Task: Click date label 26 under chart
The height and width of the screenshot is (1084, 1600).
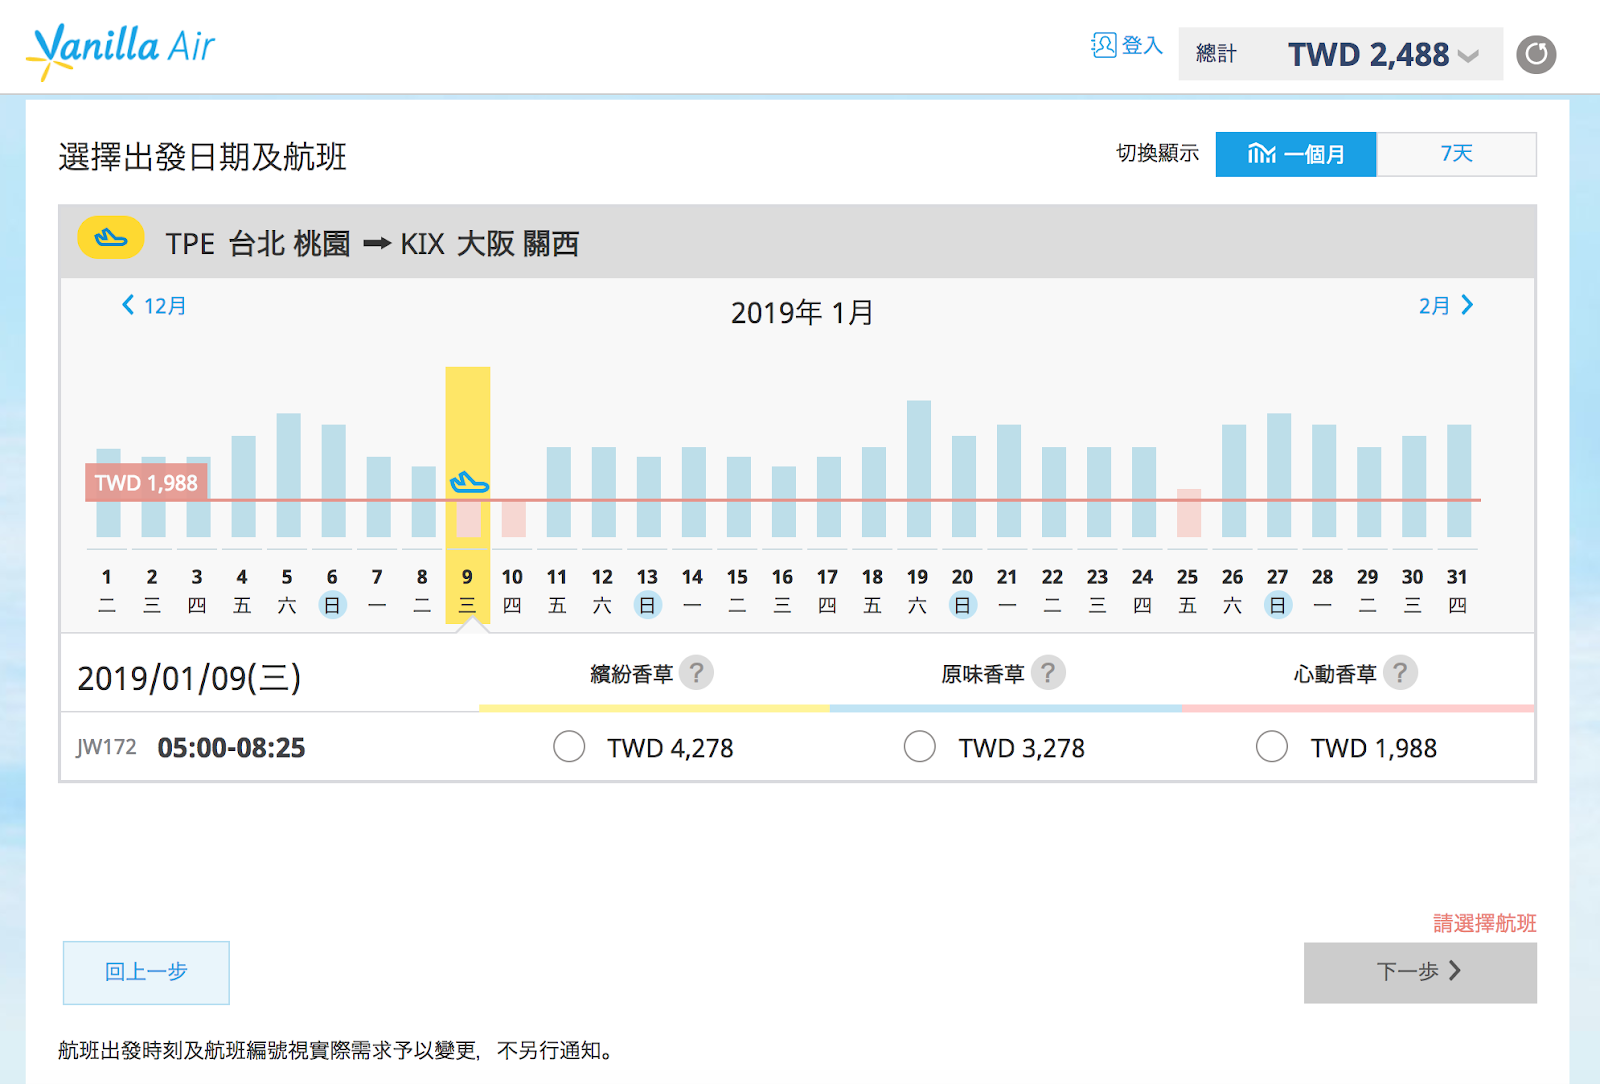Action: (1232, 590)
